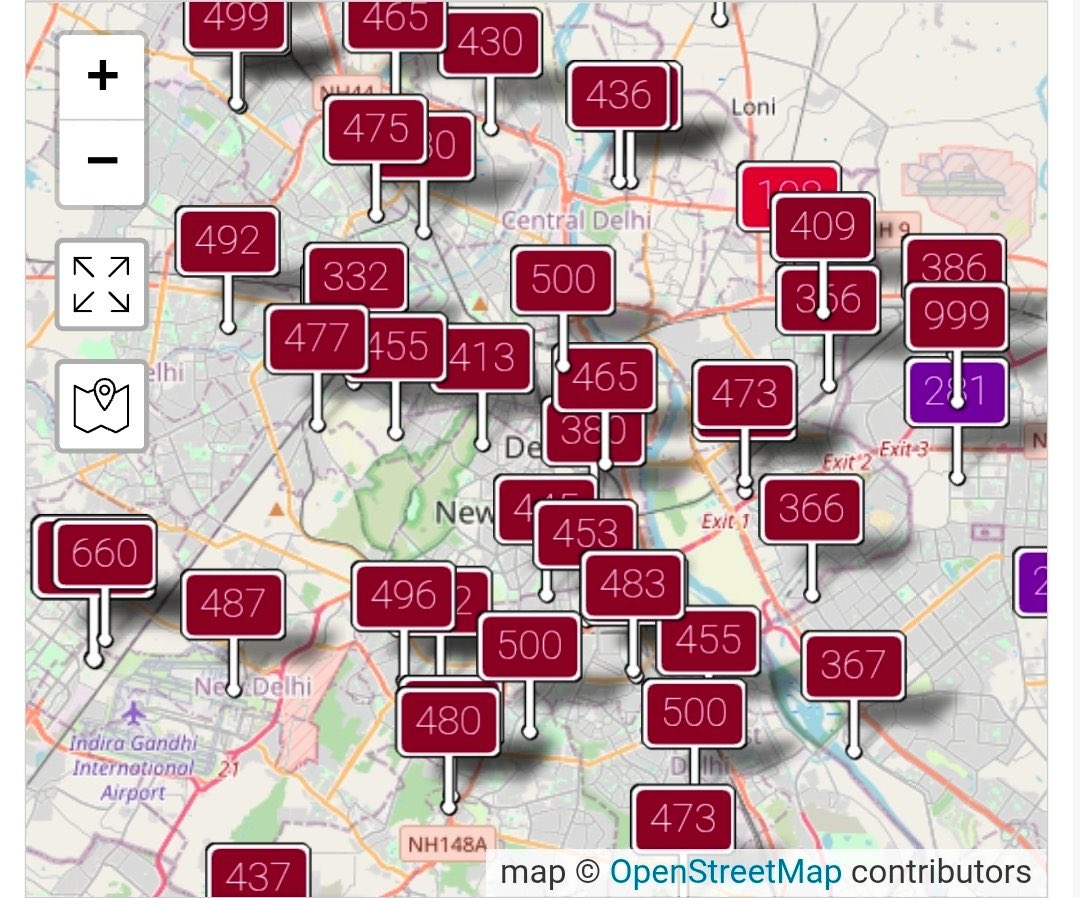Select the 480 air quality marker
This screenshot has height=898, width=1080.
(448, 722)
